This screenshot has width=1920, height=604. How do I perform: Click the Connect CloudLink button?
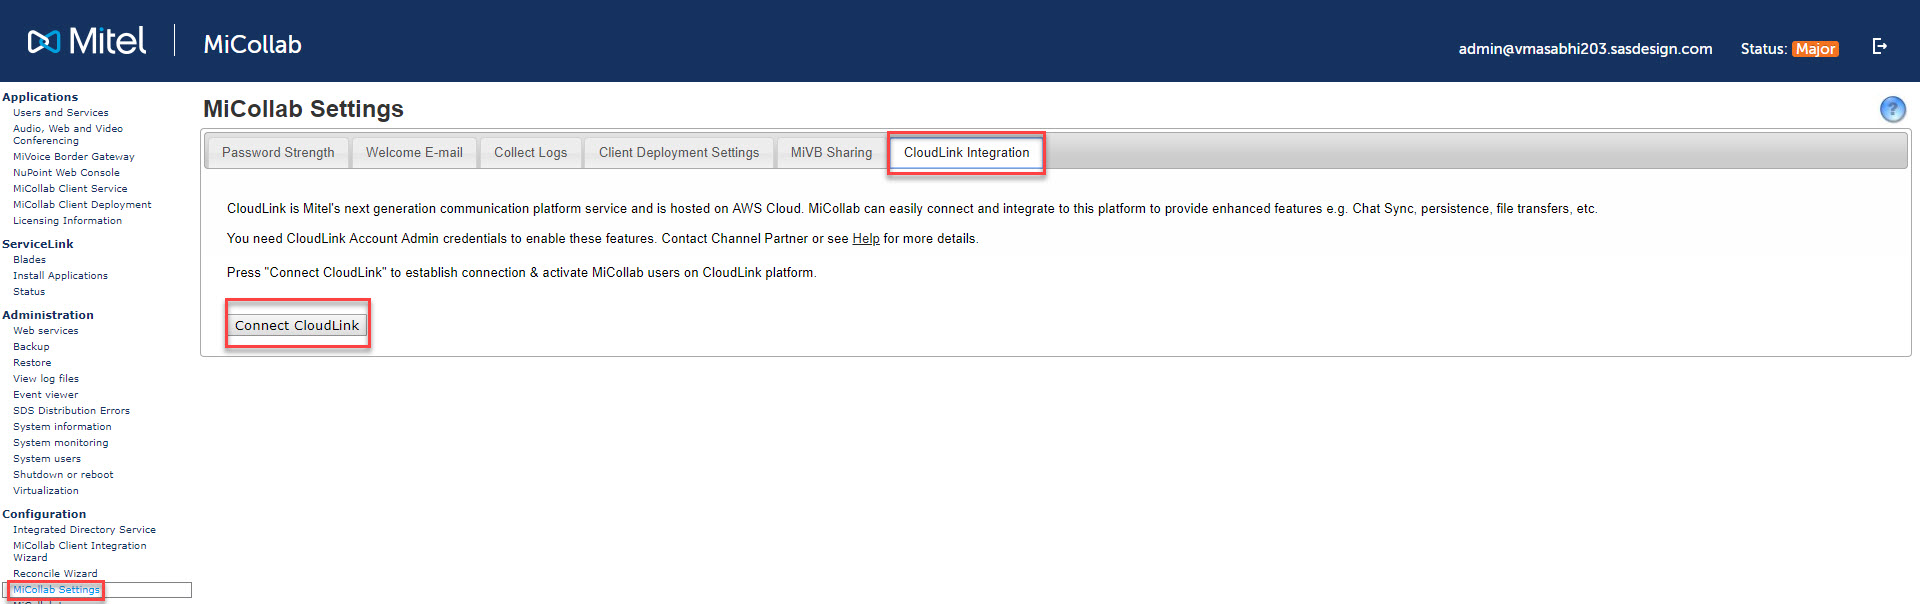297,325
